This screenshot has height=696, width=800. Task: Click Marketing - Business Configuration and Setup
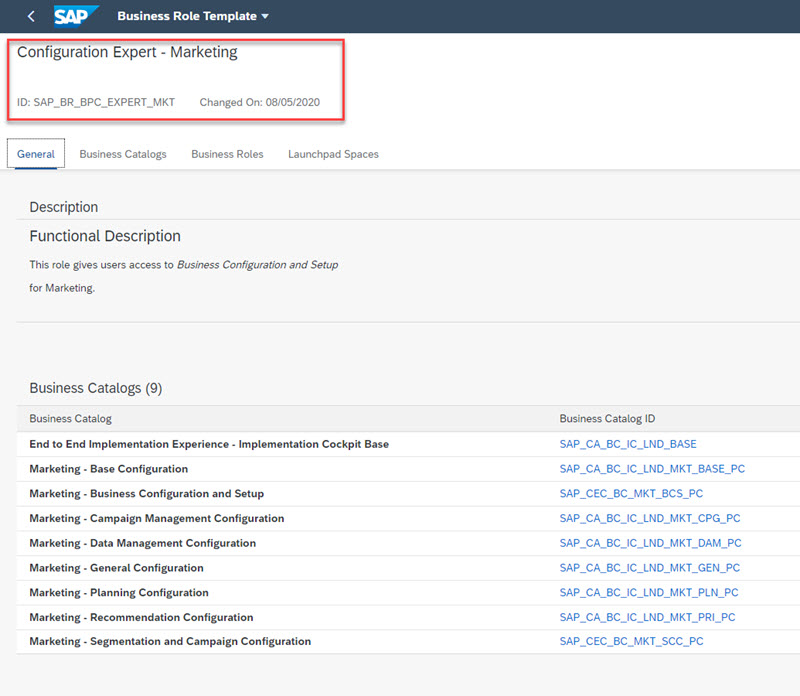(x=146, y=493)
